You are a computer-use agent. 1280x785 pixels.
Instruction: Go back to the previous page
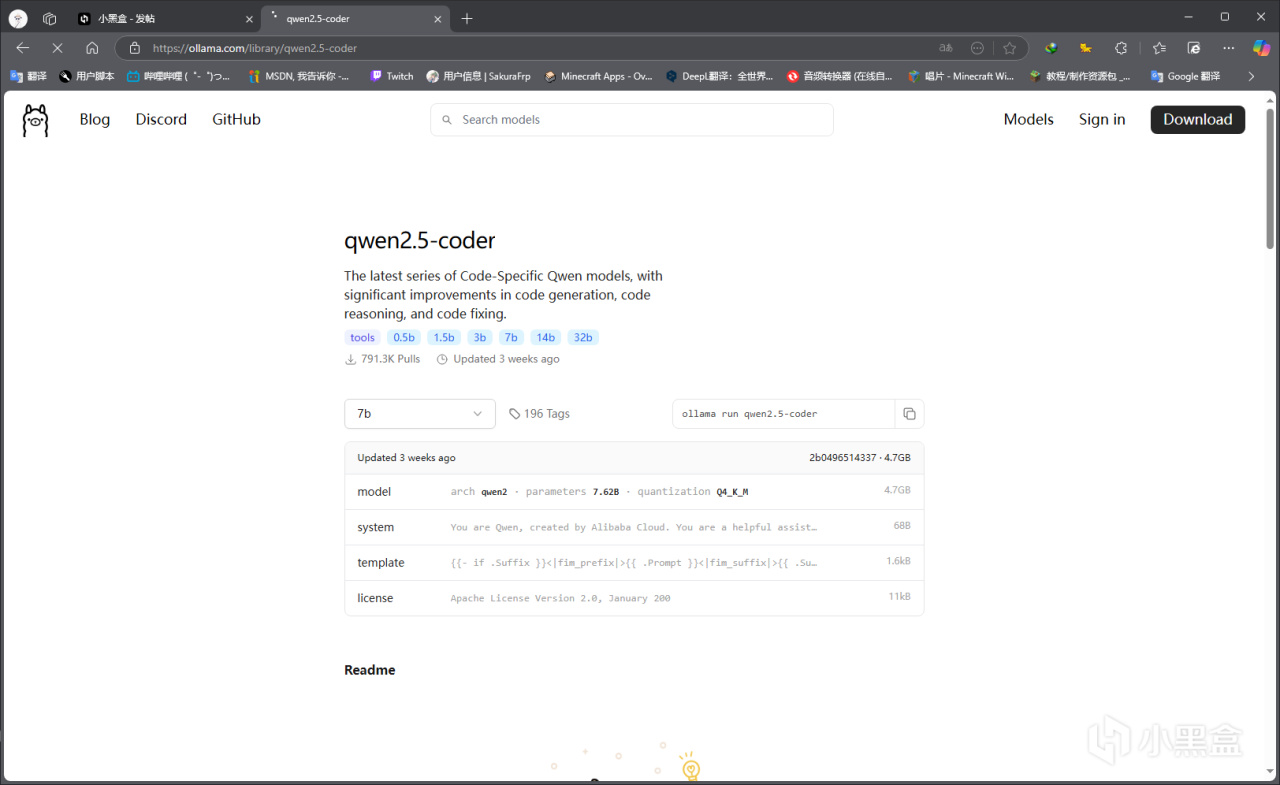[x=23, y=48]
